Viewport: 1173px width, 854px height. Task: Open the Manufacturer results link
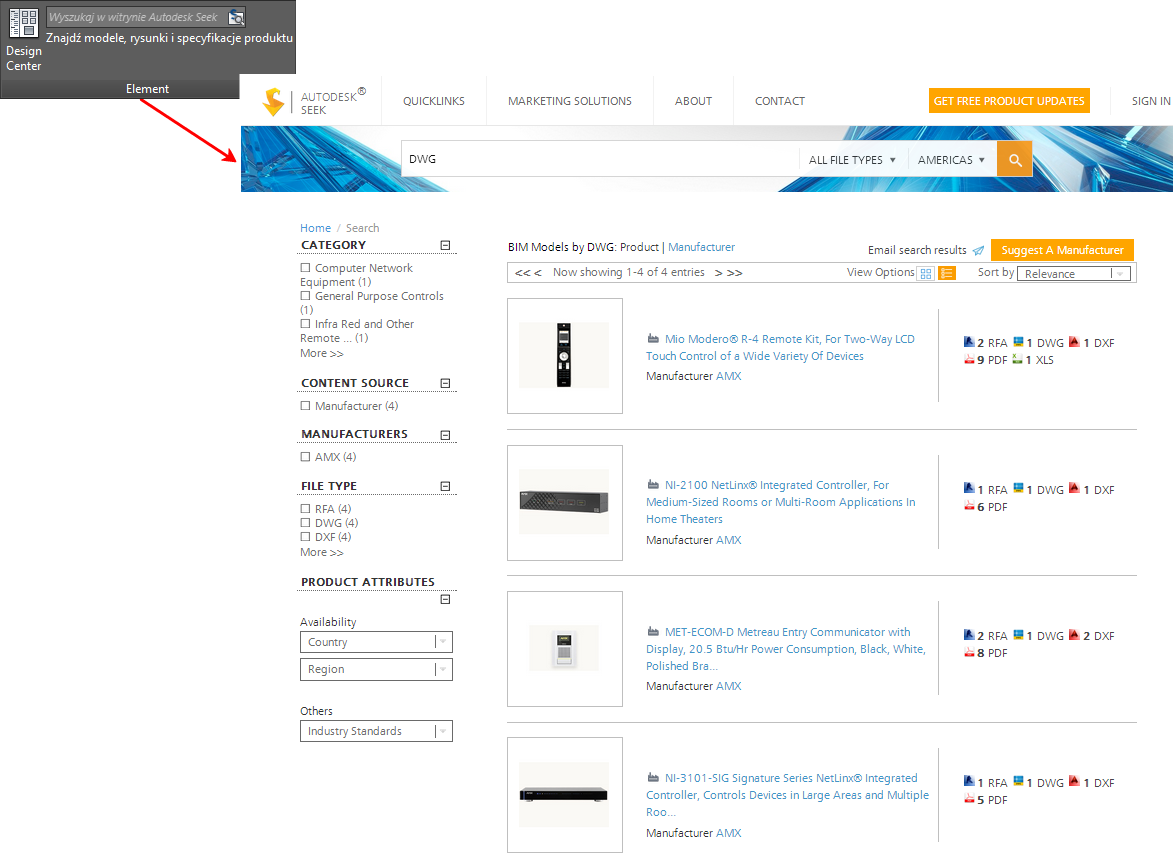click(x=702, y=247)
